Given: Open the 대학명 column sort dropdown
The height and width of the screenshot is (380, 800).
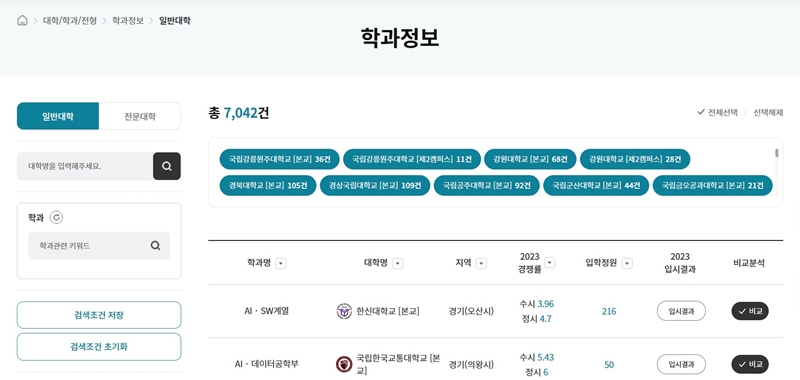Looking at the screenshot, I should pyautogui.click(x=397, y=263).
